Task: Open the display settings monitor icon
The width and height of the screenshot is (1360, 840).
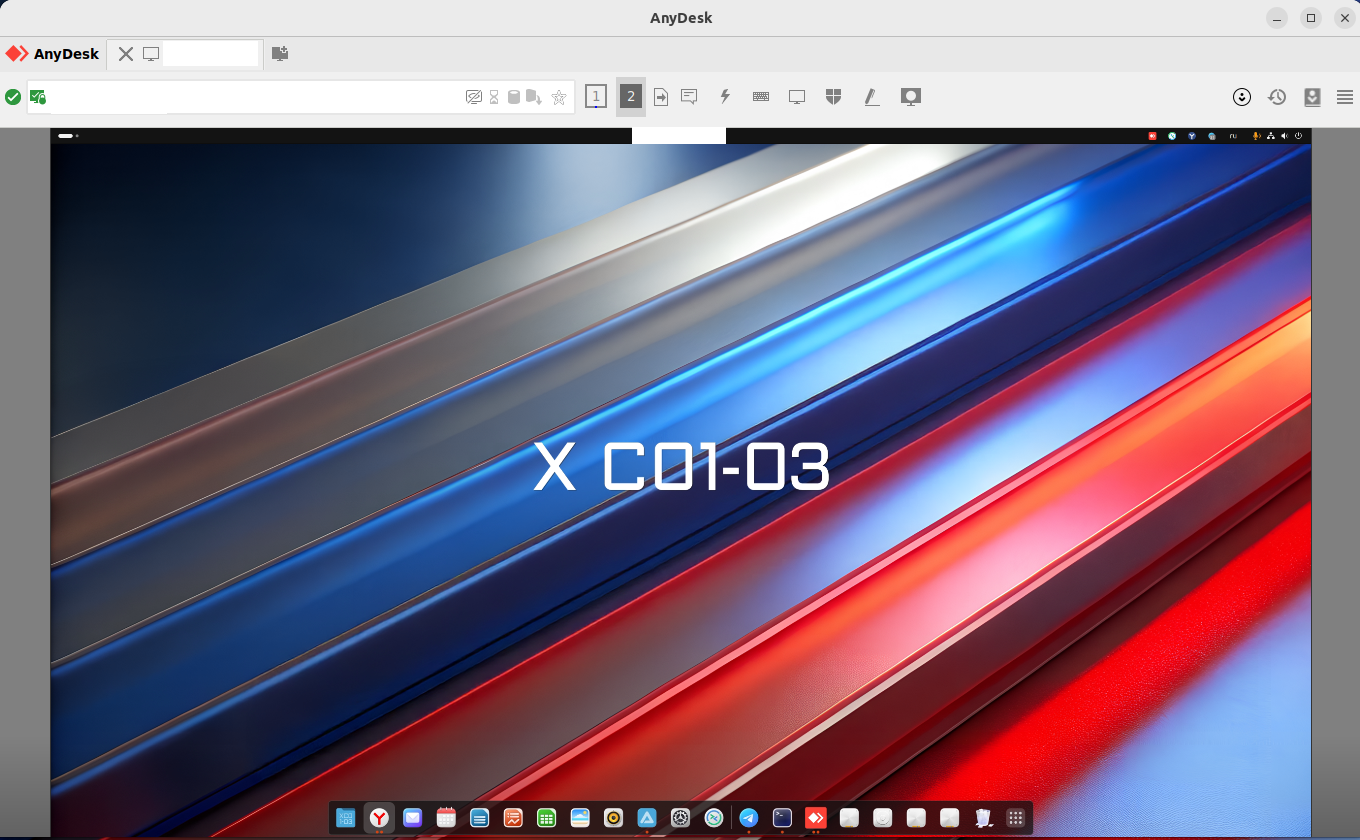Action: point(797,97)
